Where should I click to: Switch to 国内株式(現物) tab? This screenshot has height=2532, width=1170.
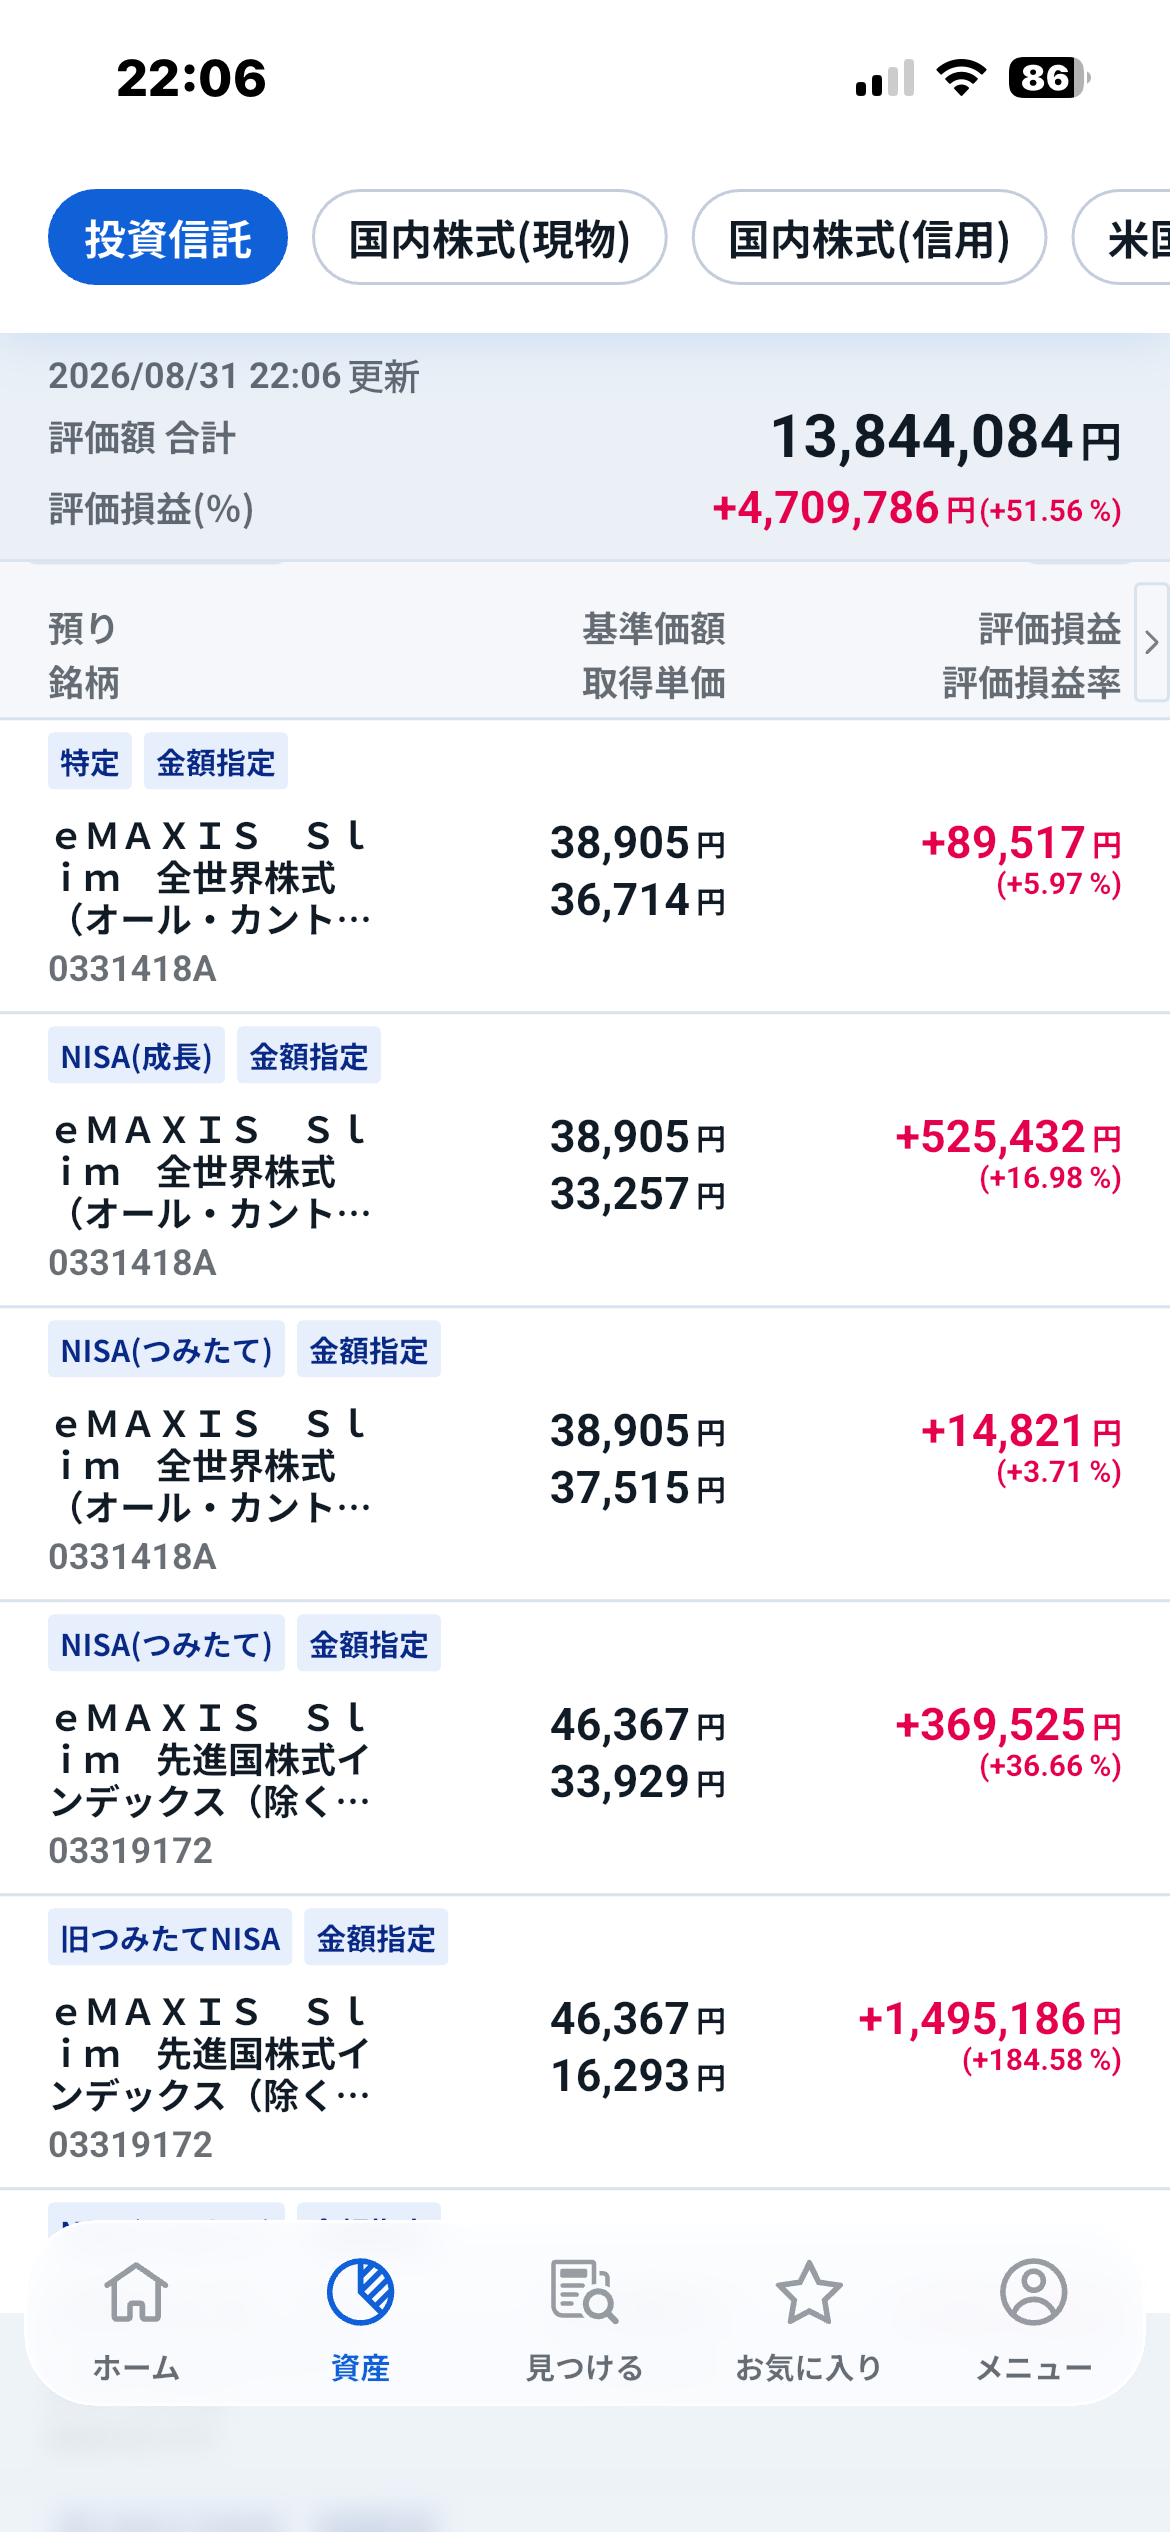490,238
